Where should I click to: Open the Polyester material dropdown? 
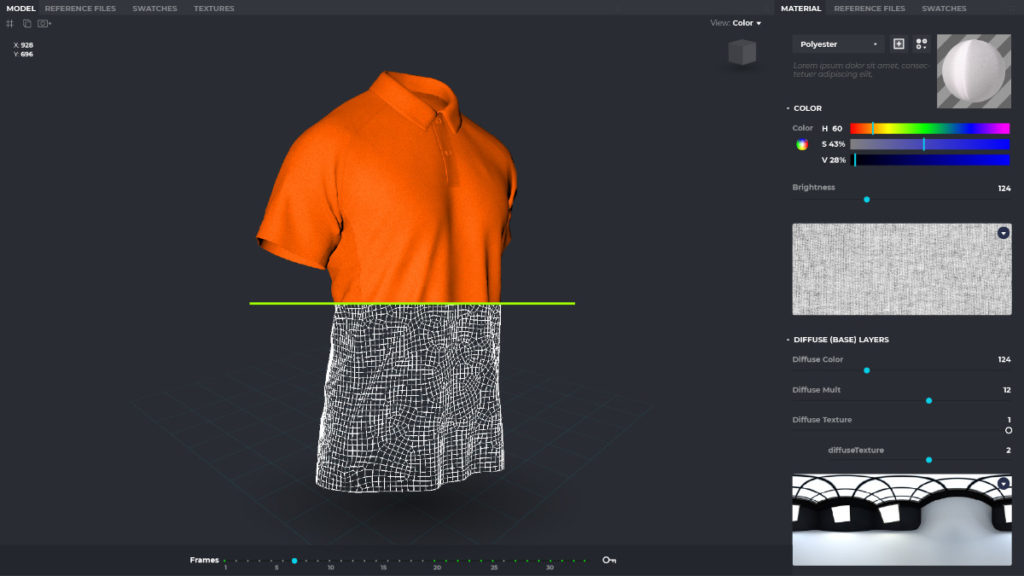click(838, 44)
